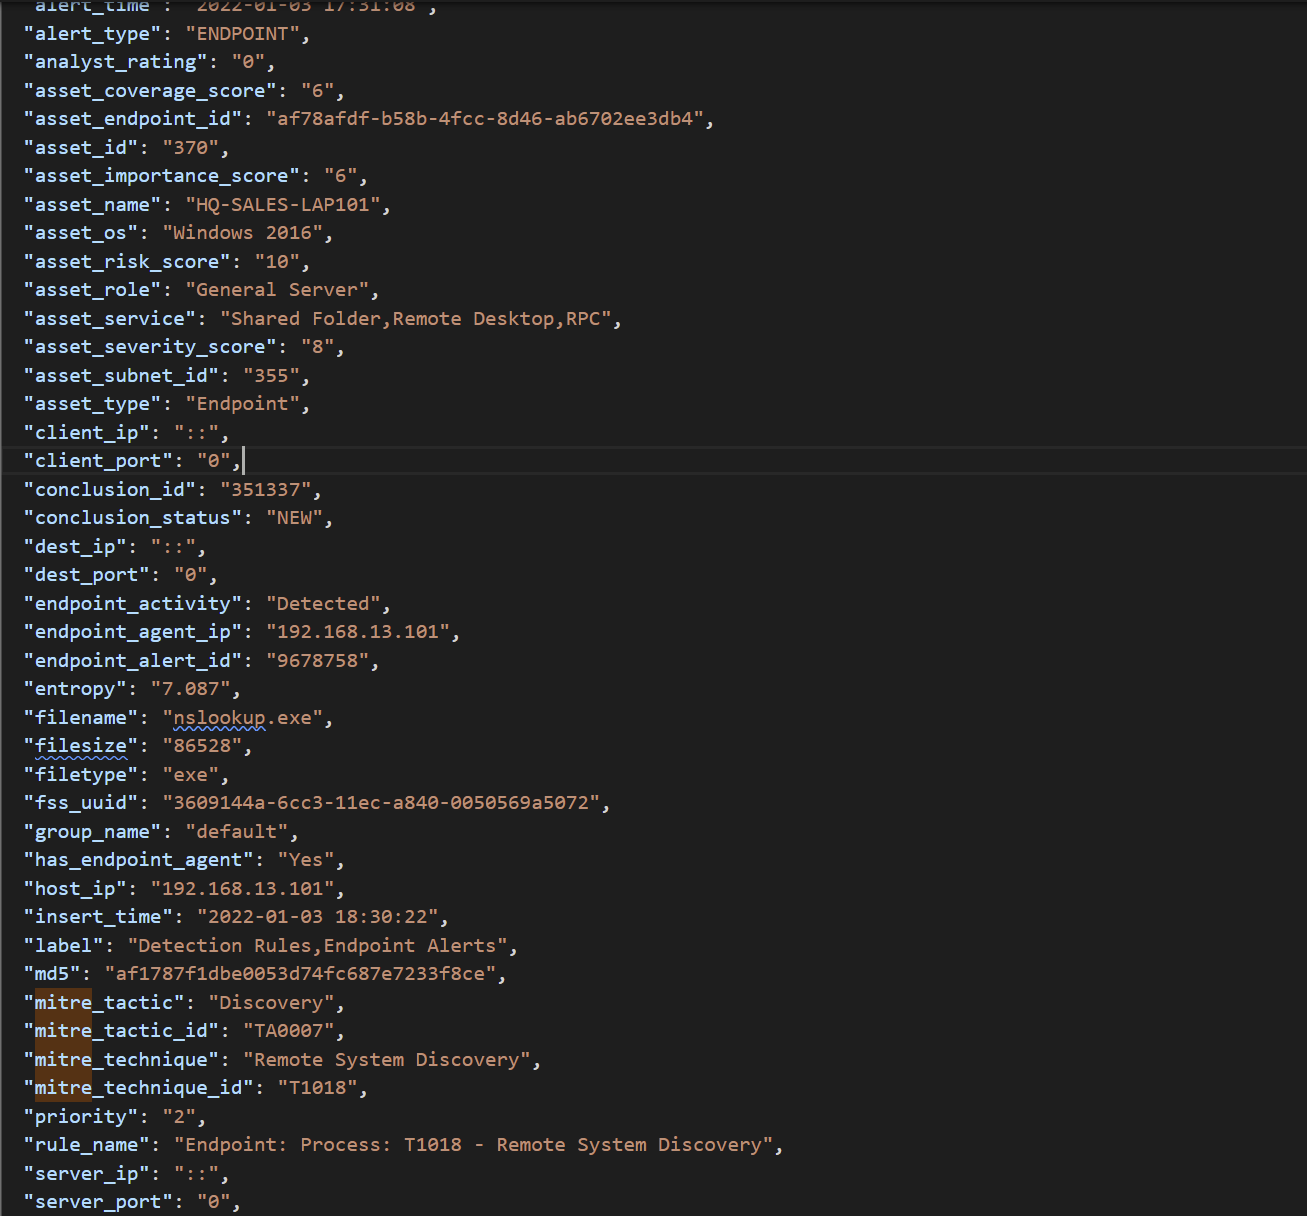Screen dimensions: 1307x1216
Task: Click the conclusion_status value "NEW"
Action: coord(294,518)
